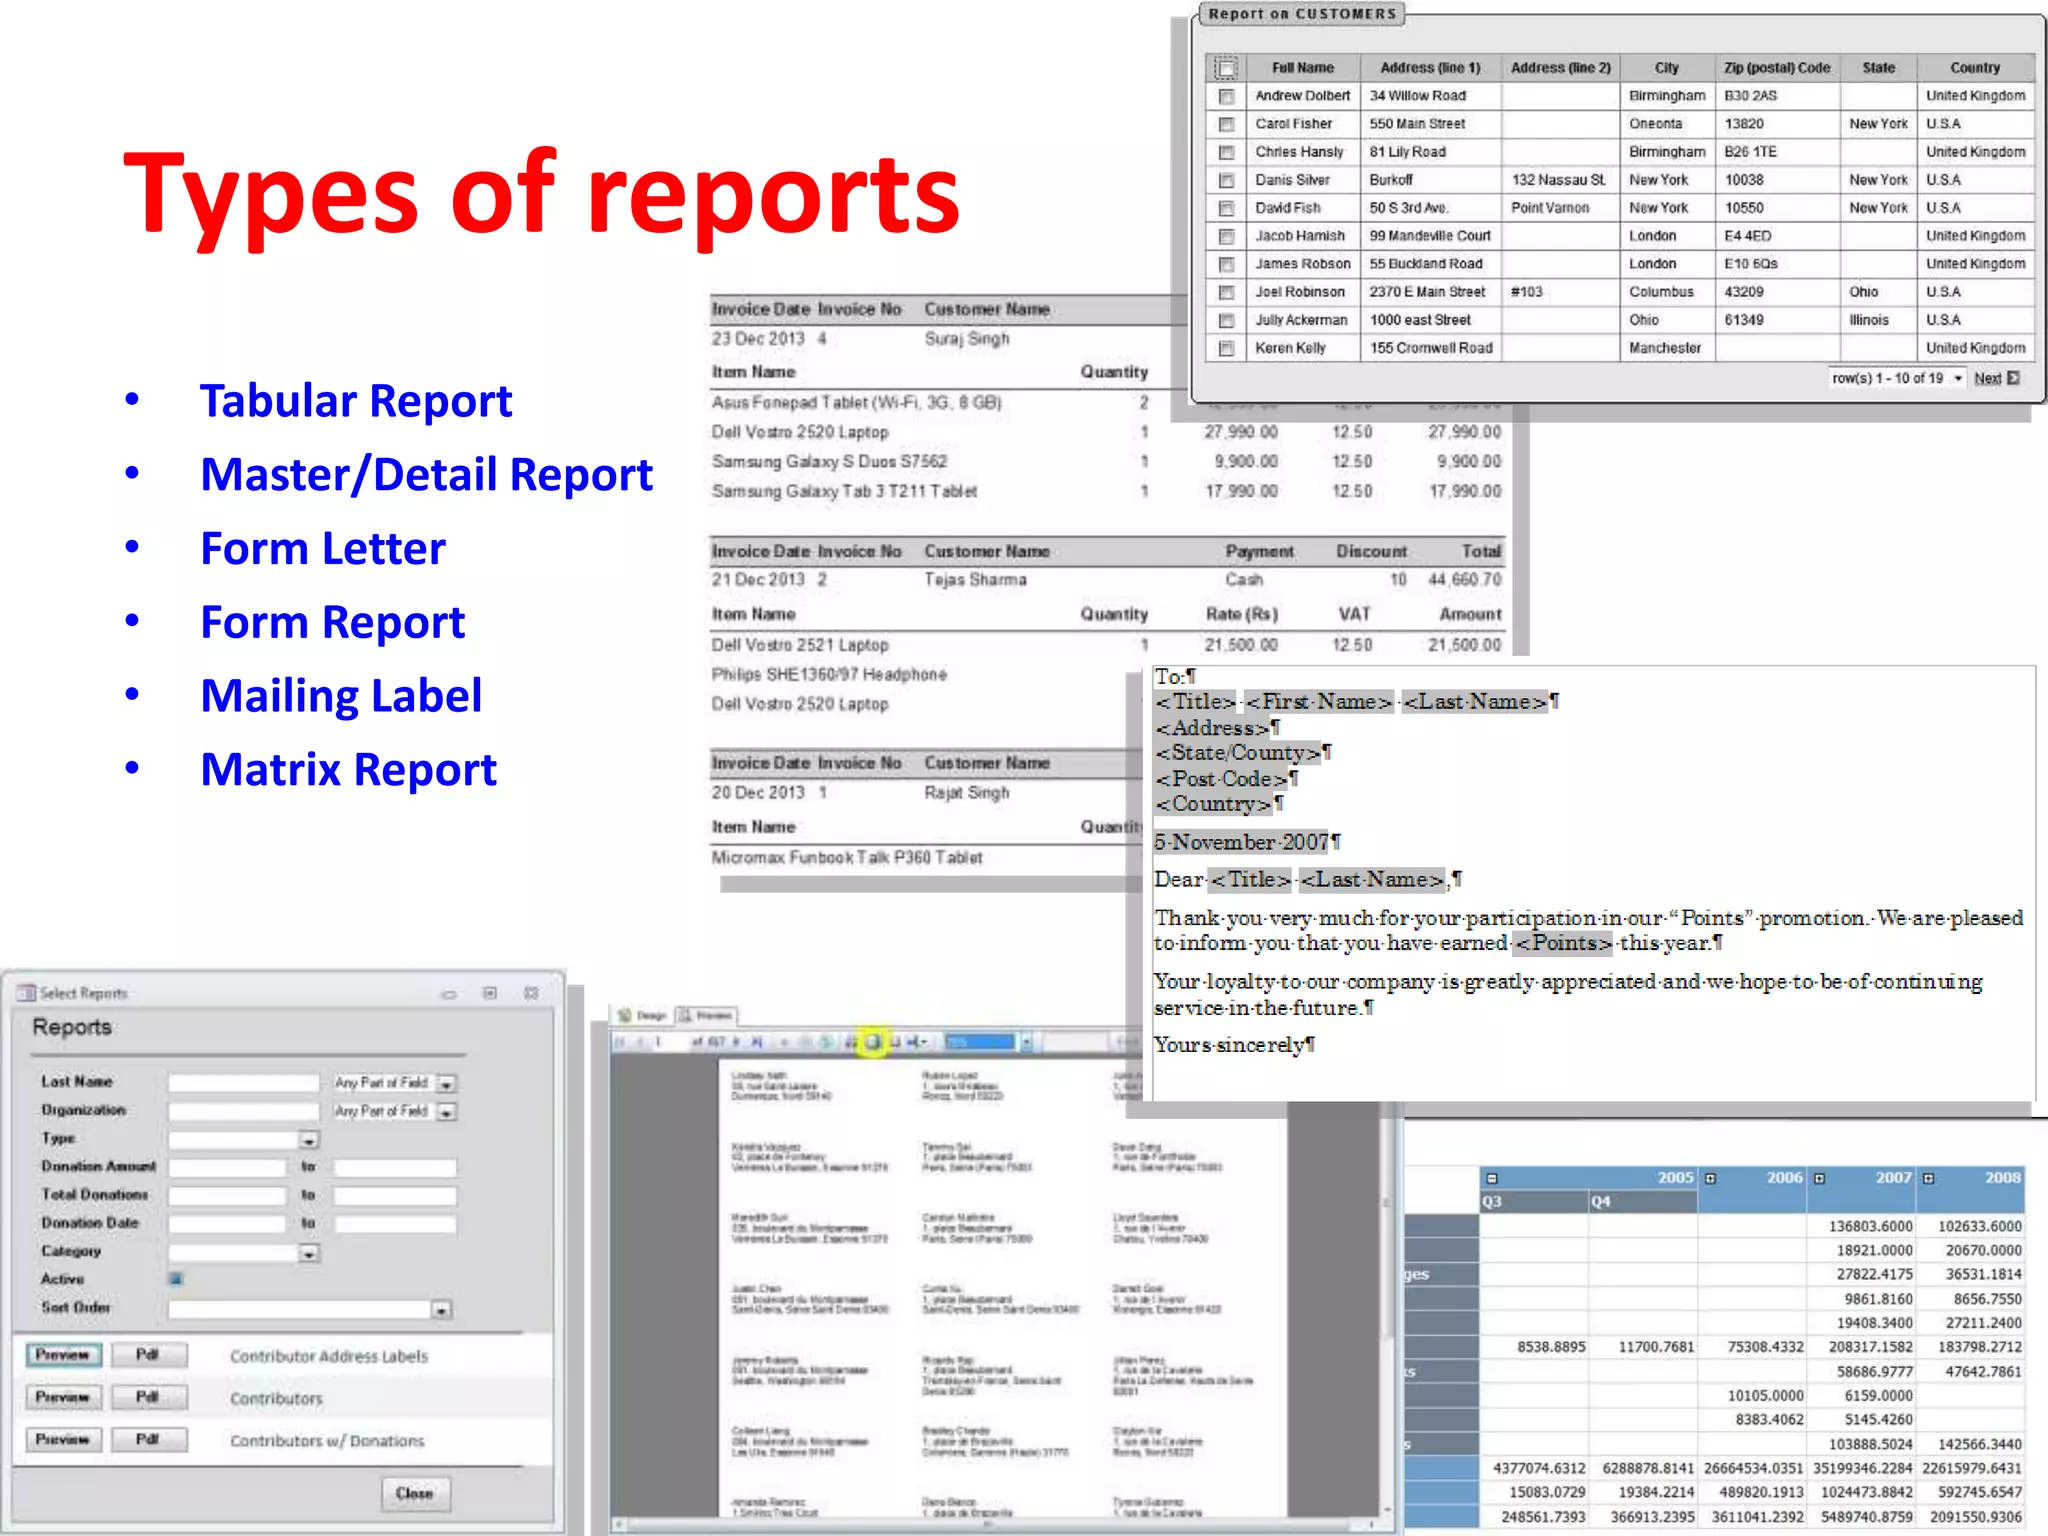Check the Jacob Hamish row checkbox
Image resolution: width=2048 pixels, height=1536 pixels.
[1226, 236]
